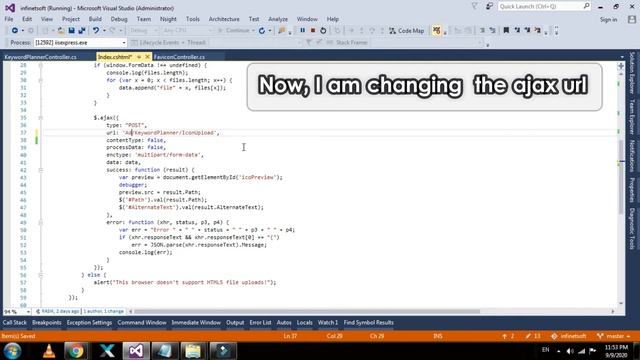
Task: Switch to KeywordPlannerController.cs tab
Action: click(x=40, y=57)
